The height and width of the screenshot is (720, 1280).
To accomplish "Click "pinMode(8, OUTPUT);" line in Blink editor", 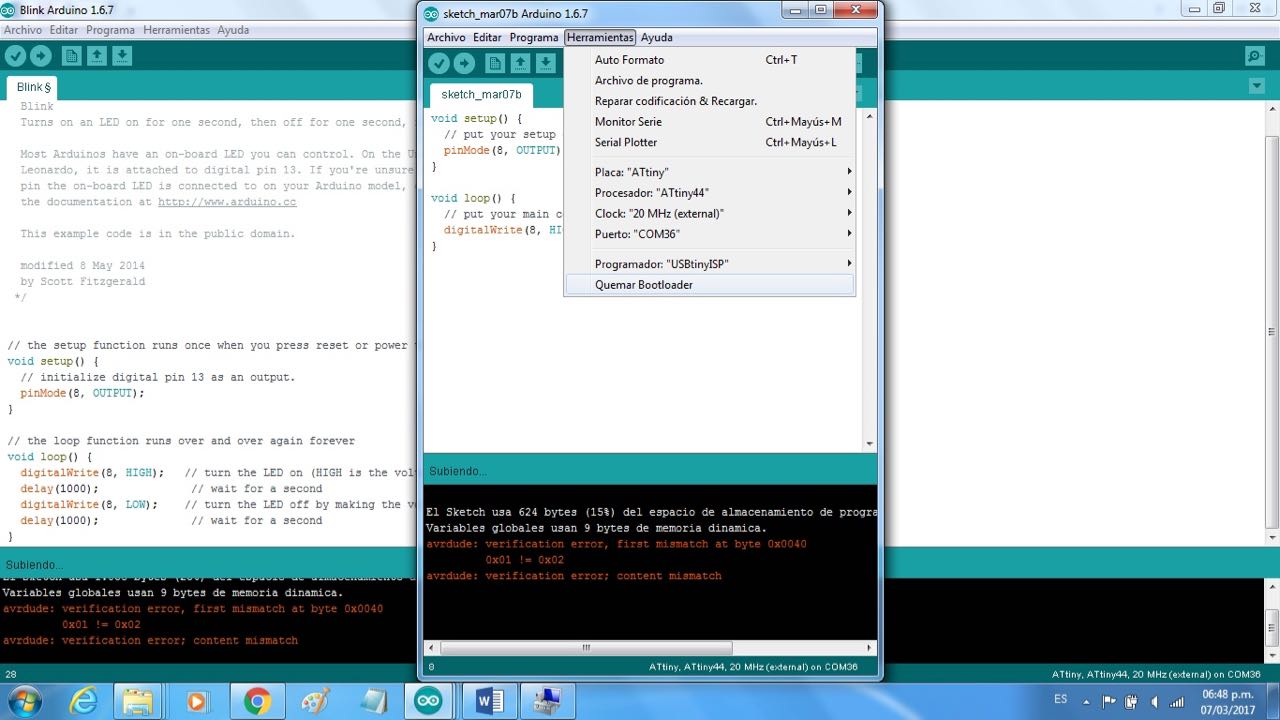I will click(82, 393).
